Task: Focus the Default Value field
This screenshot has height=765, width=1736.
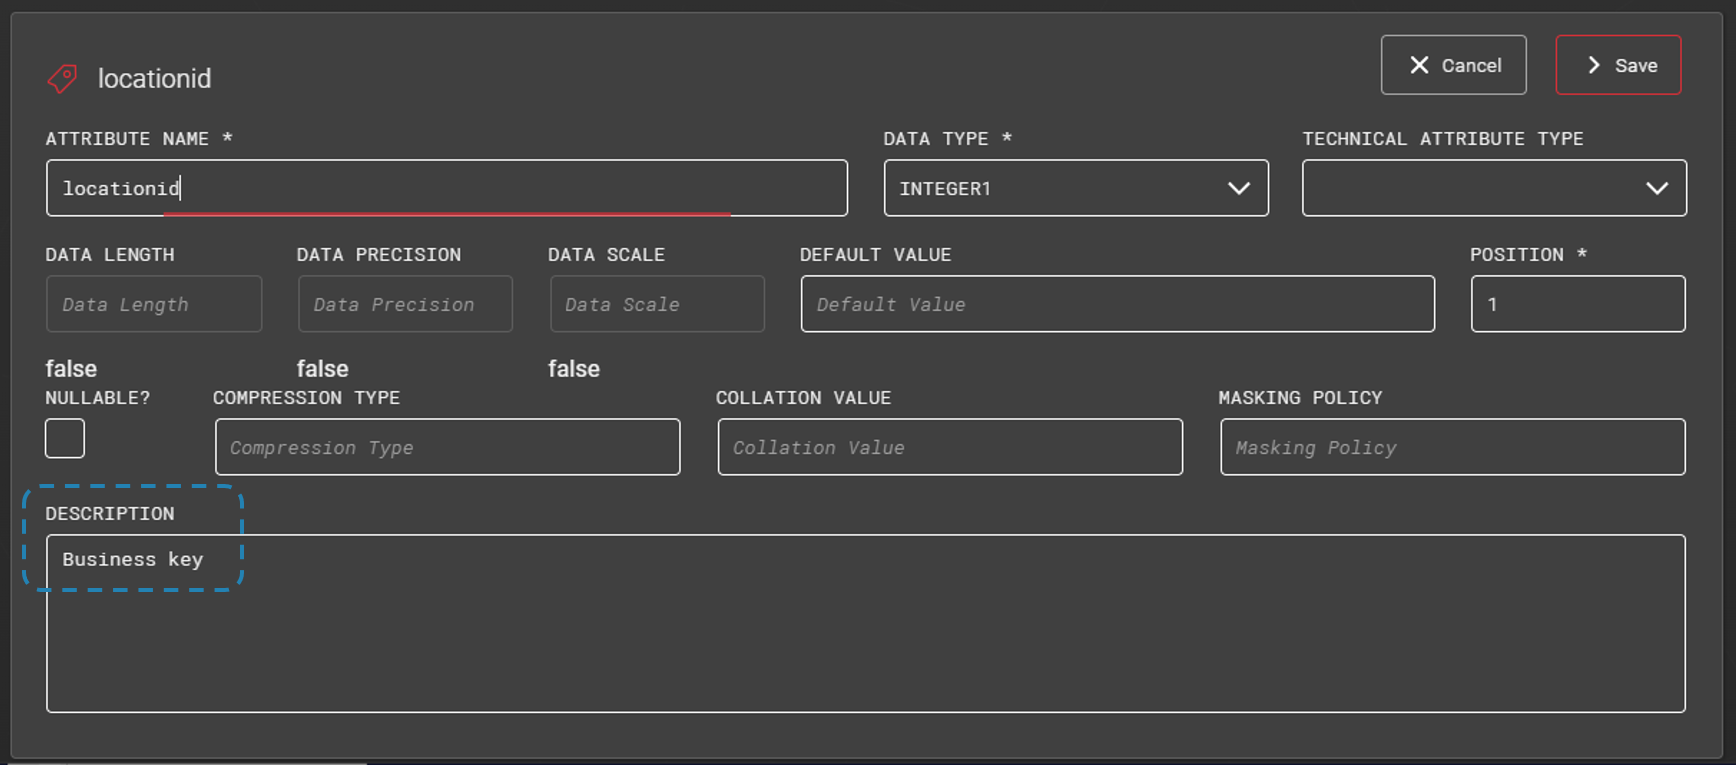Action: 1117,304
